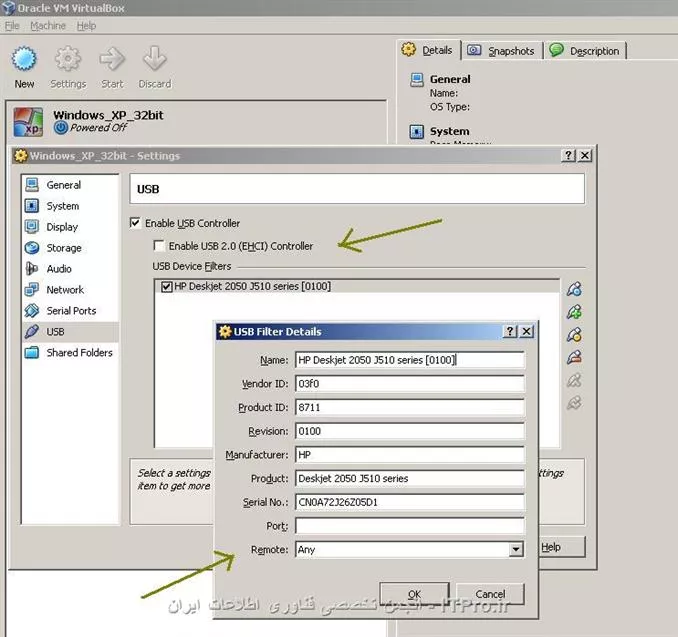Click the Discard toolbar icon
Screen dimensions: 678x637
[x=155, y=59]
